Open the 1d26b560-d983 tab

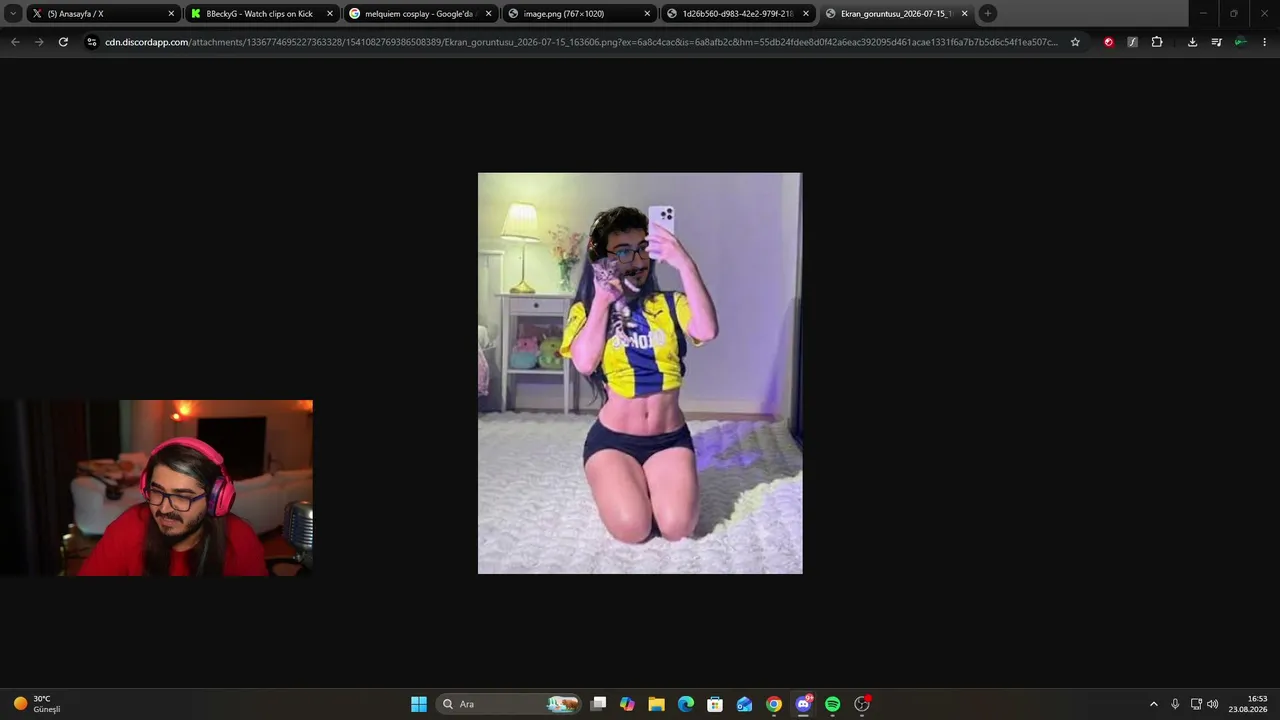coord(738,14)
